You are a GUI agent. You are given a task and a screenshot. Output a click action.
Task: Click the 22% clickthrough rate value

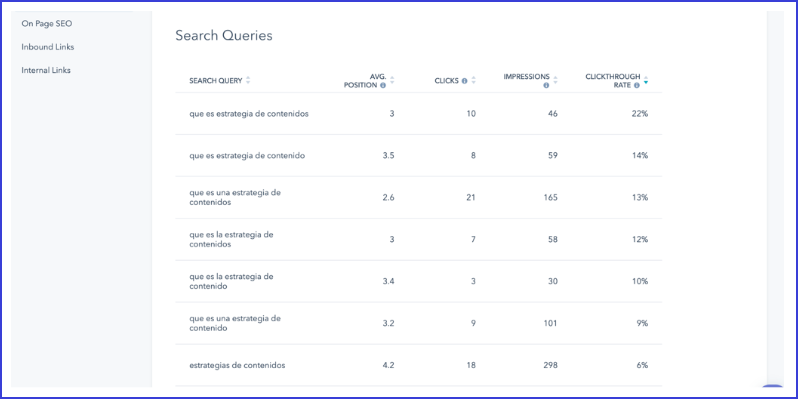[x=640, y=114]
